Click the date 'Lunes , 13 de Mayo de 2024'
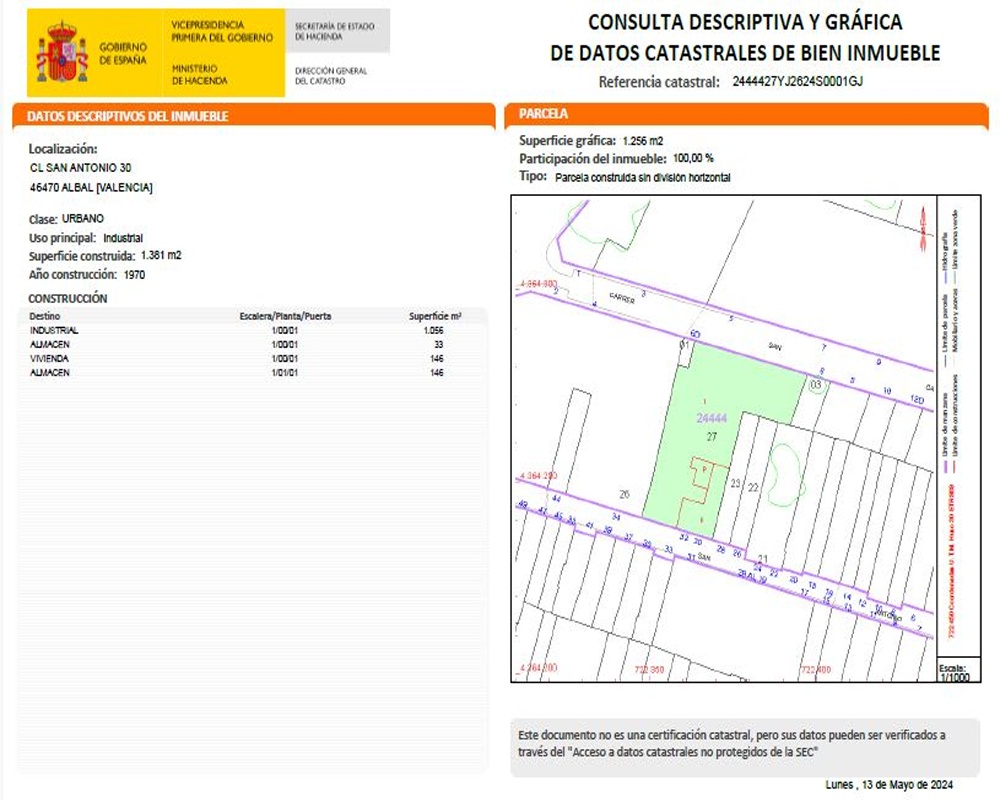Image resolution: width=1000 pixels, height=800 pixels. [x=889, y=785]
